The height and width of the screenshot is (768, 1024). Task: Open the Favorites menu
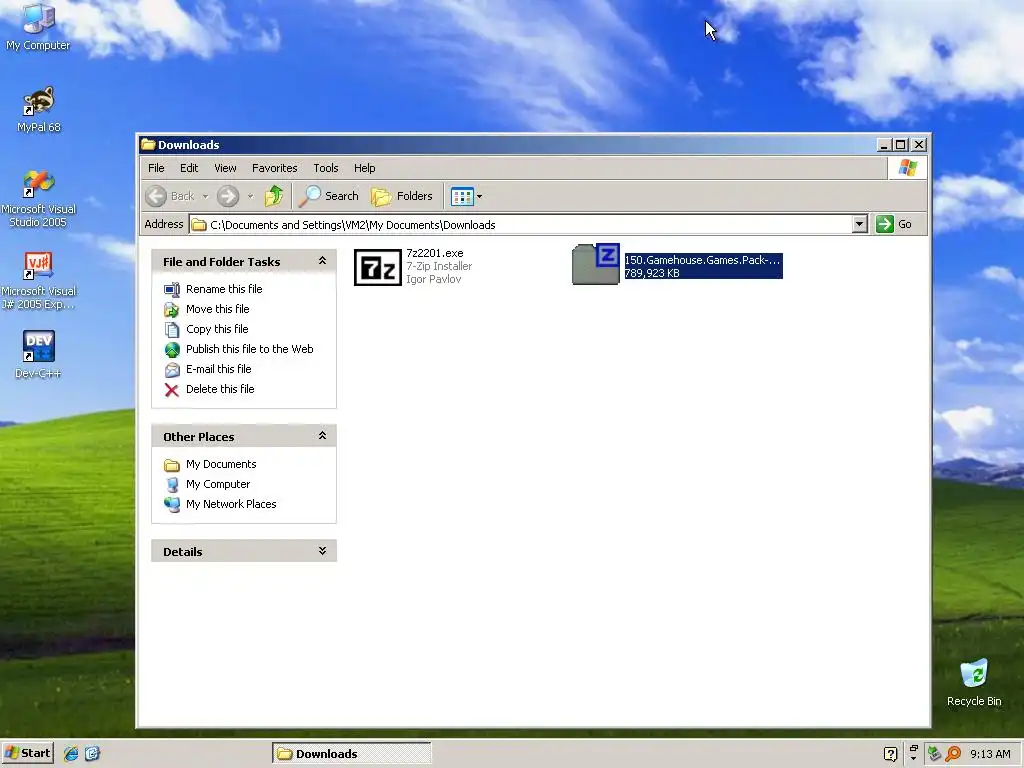click(x=274, y=168)
